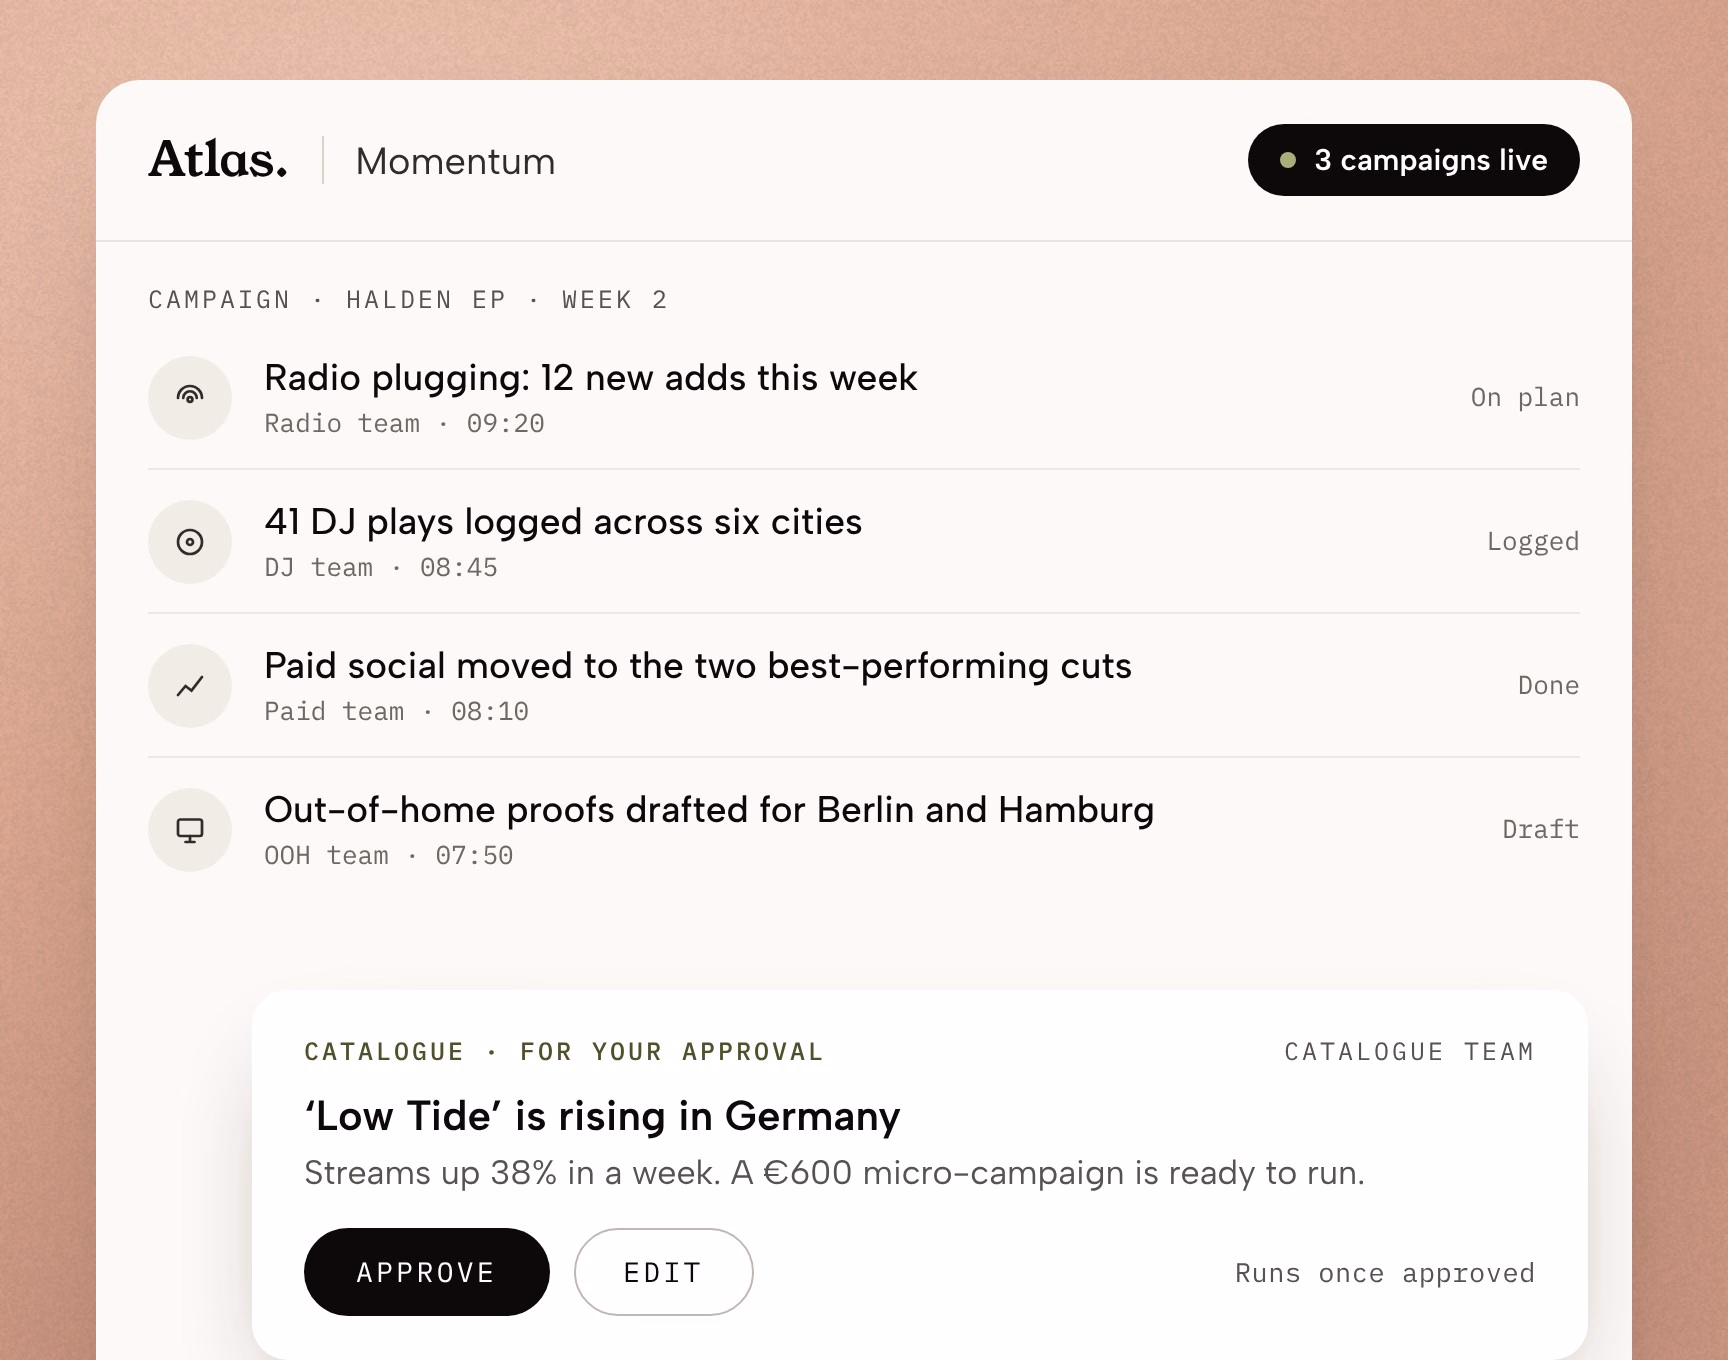The width and height of the screenshot is (1728, 1360).
Task: Open '41 DJ plays logged across six cities'
Action: pos(563,522)
